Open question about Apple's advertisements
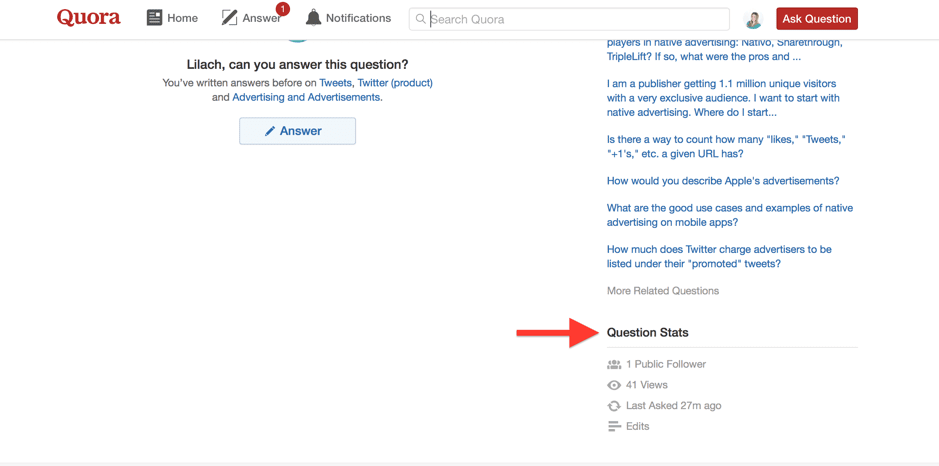 point(722,181)
